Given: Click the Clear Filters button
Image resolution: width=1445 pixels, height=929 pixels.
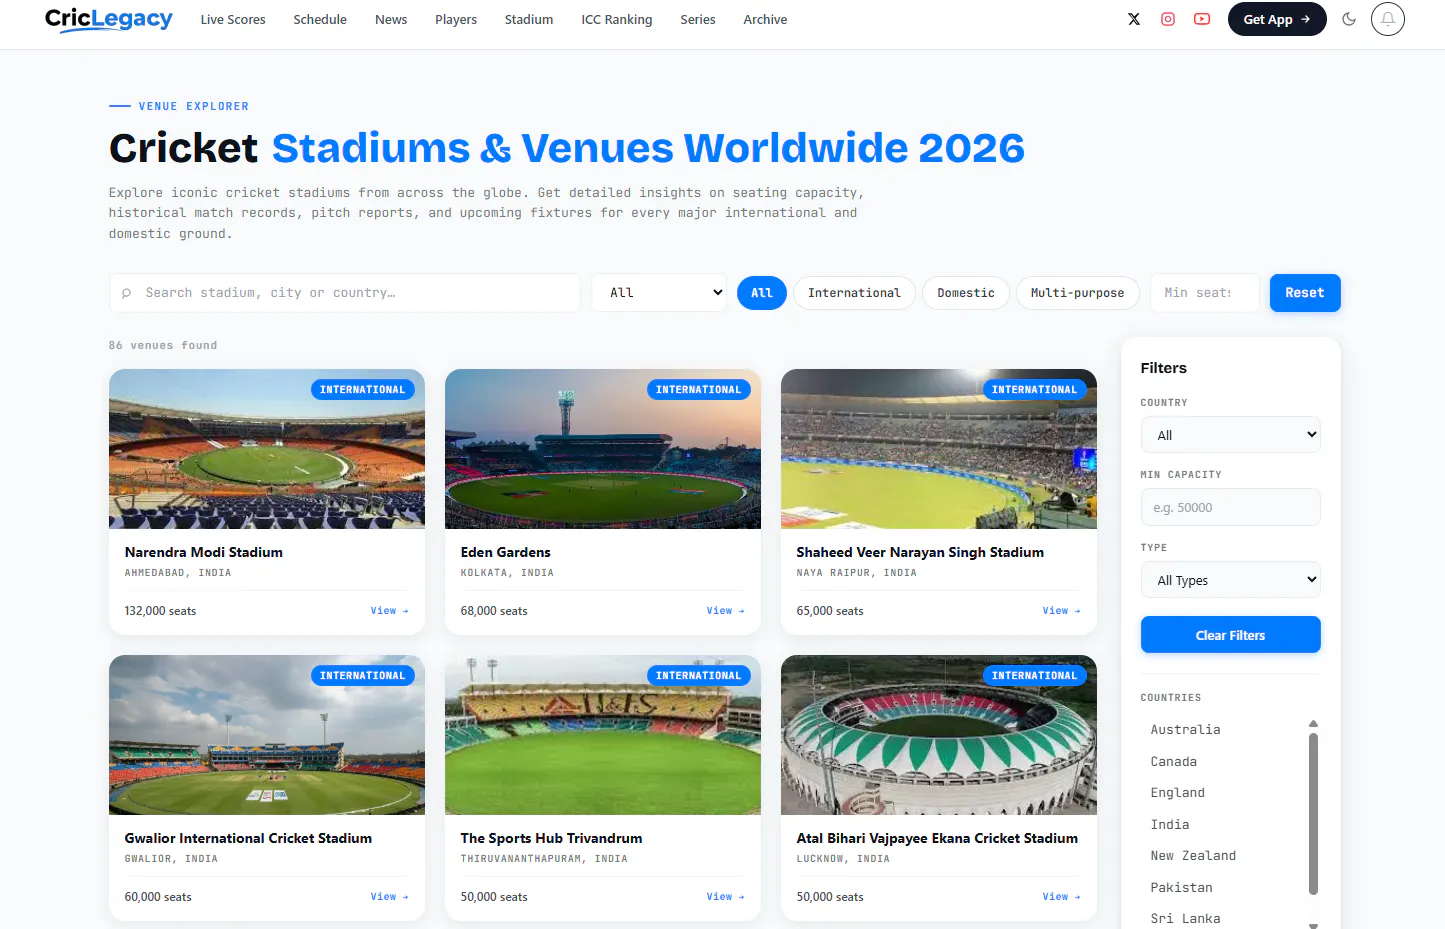Looking at the screenshot, I should 1230,635.
